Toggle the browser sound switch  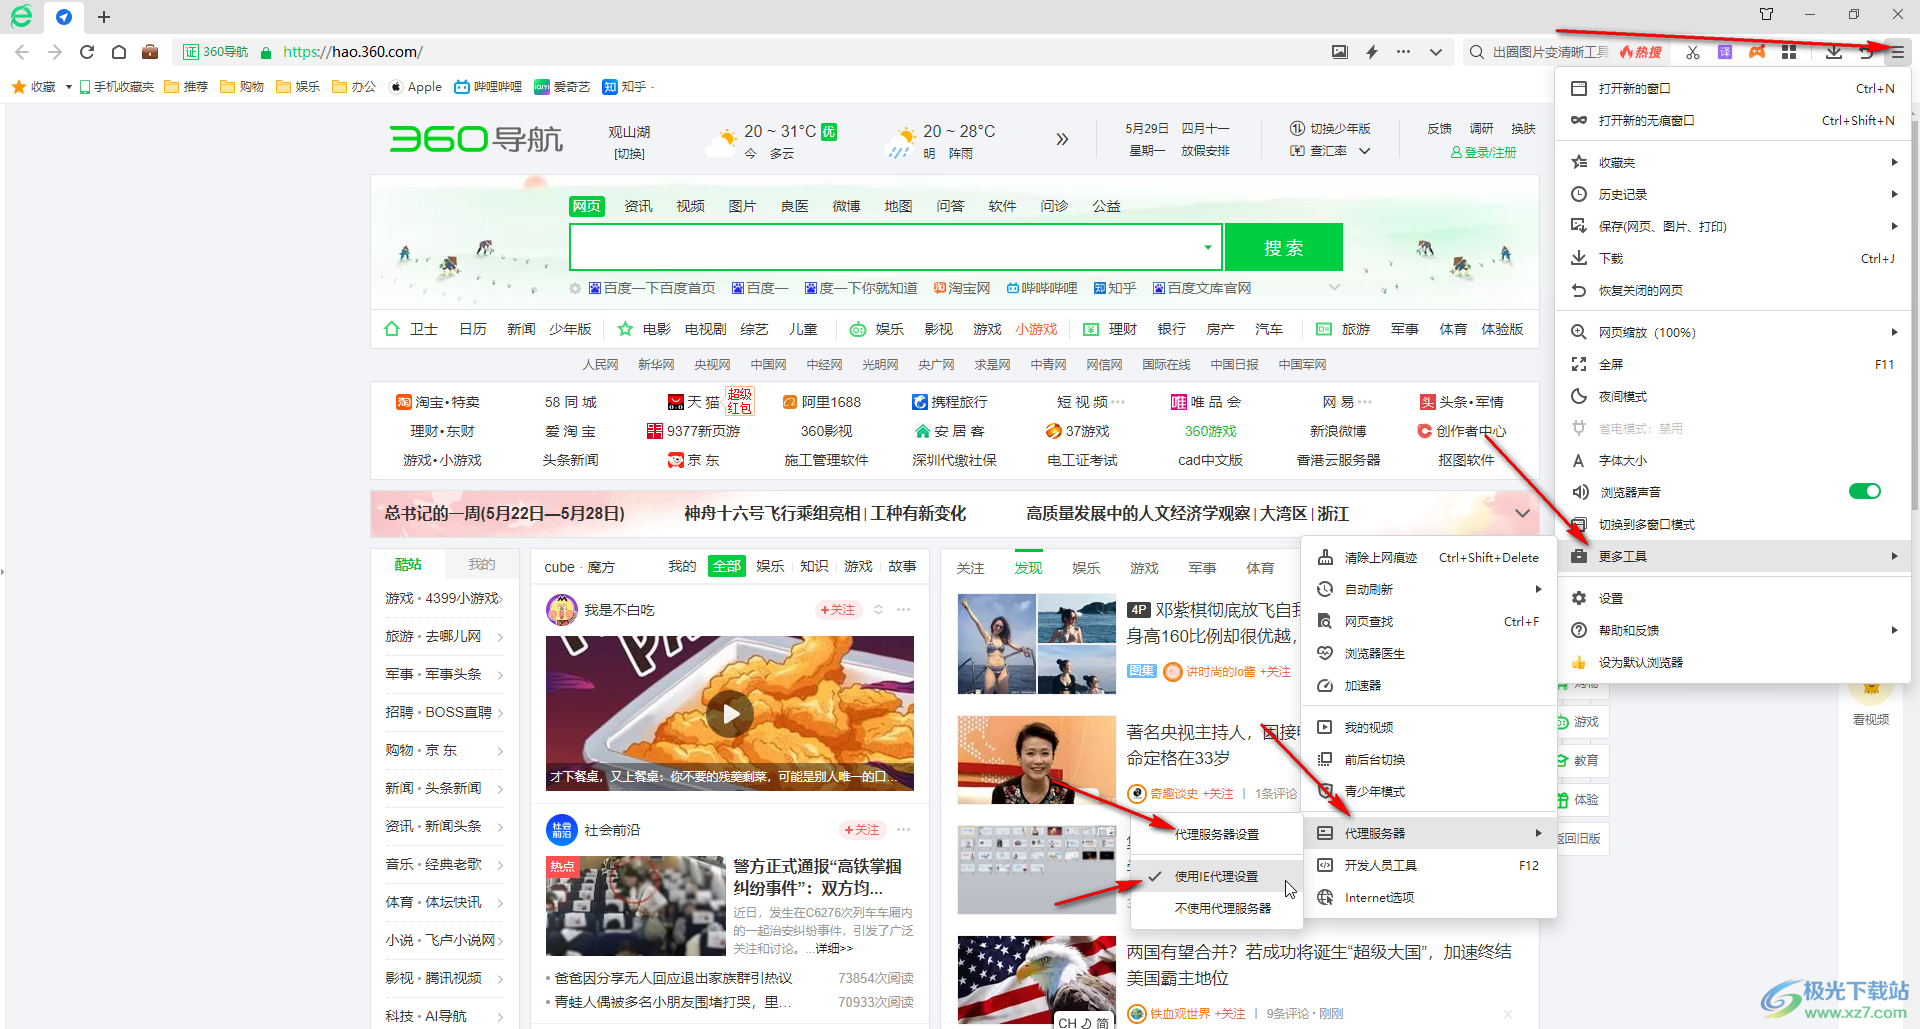coord(1864,491)
